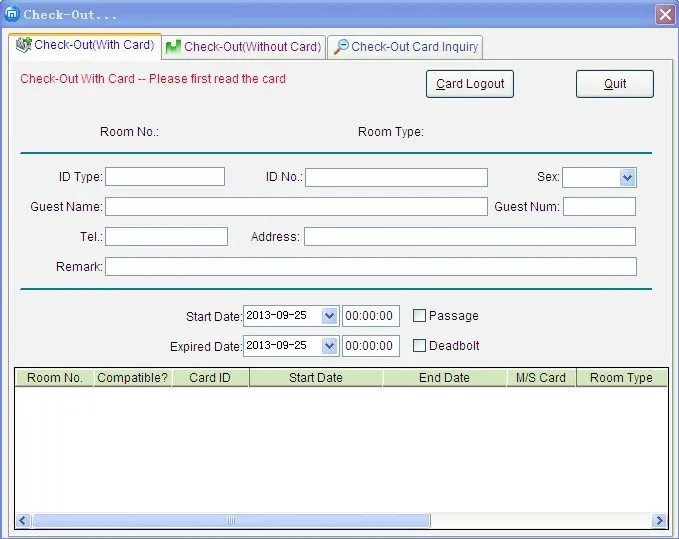Open the Start Date calendar dropdown
Image resolution: width=679 pixels, height=539 pixels.
click(x=330, y=316)
